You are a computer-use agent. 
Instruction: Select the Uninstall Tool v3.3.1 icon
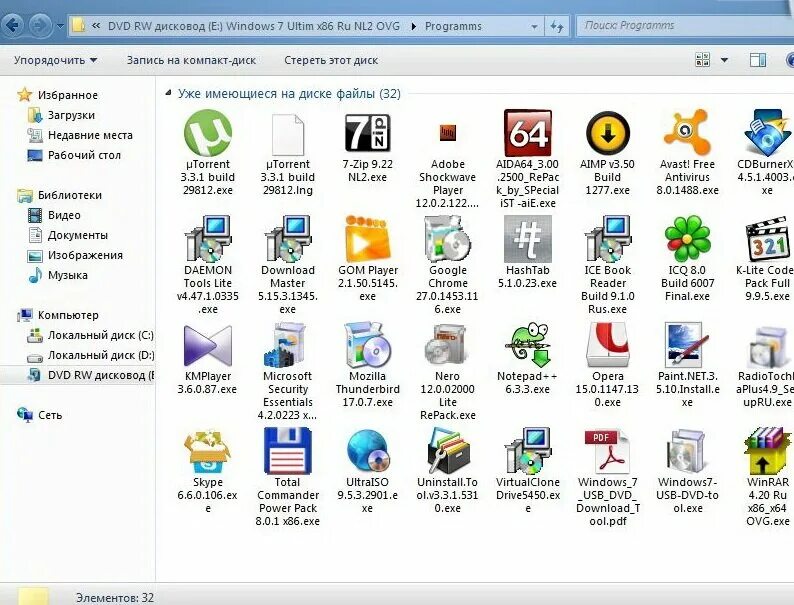pos(448,451)
